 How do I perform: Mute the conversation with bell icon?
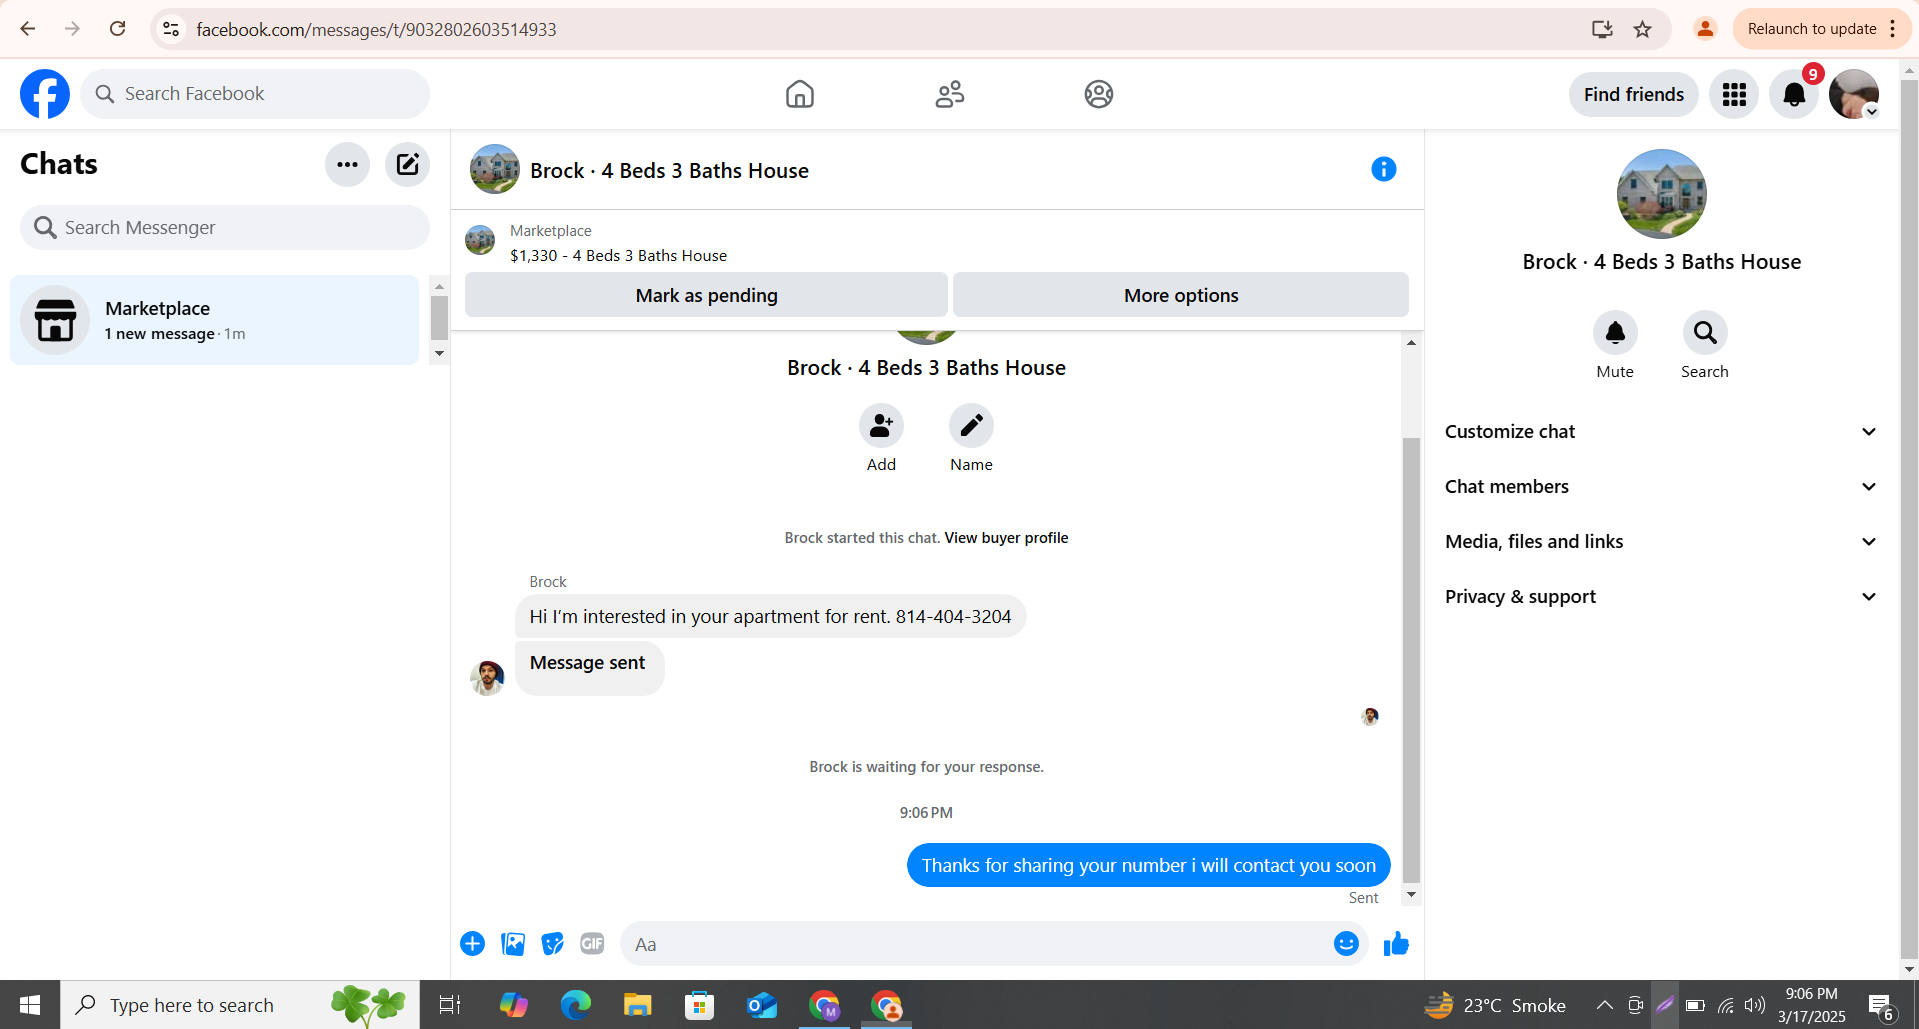coord(1615,333)
